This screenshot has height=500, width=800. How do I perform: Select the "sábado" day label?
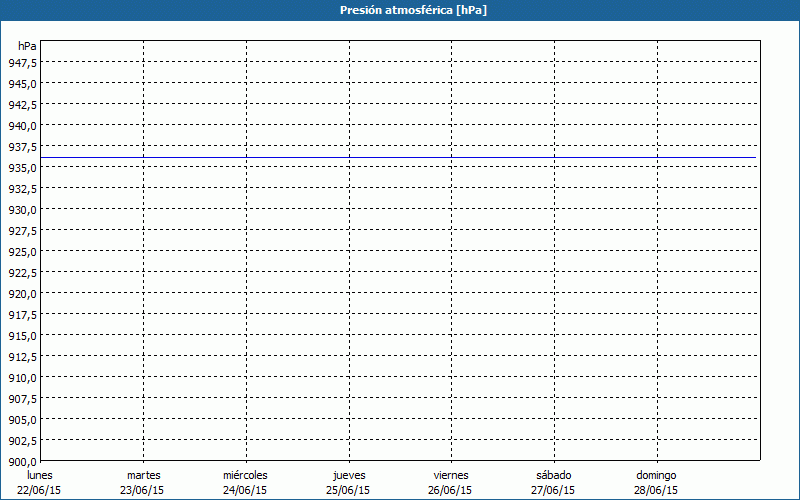tap(553, 475)
